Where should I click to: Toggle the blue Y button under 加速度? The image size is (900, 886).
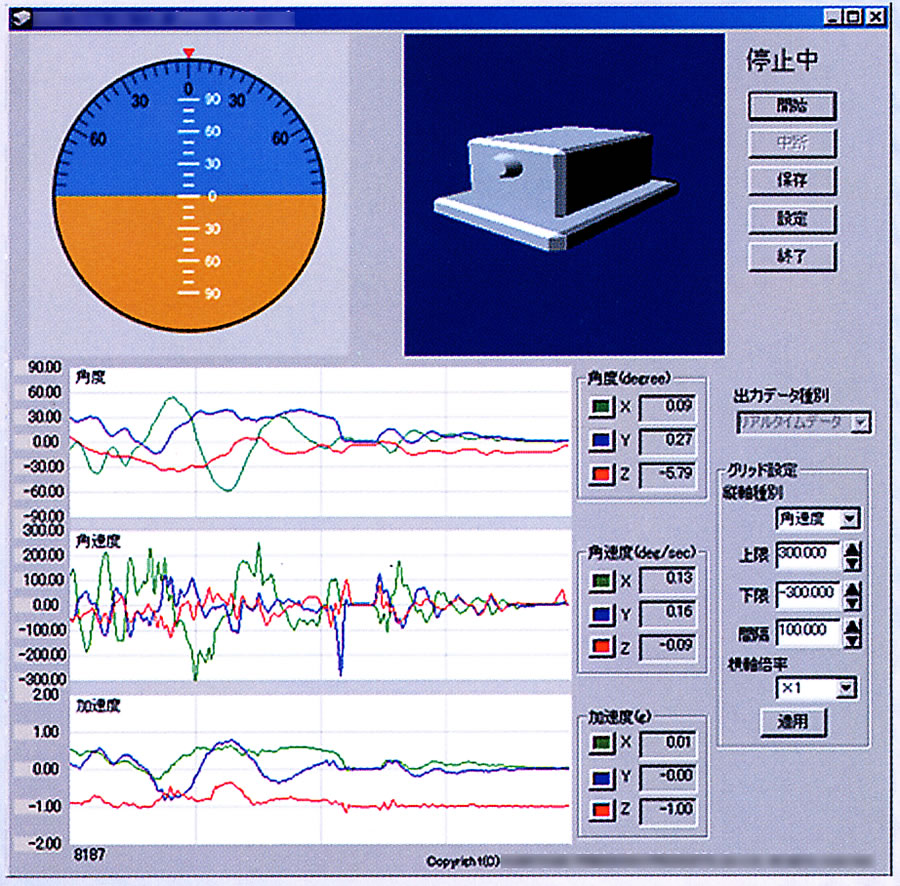pyautogui.click(x=600, y=776)
